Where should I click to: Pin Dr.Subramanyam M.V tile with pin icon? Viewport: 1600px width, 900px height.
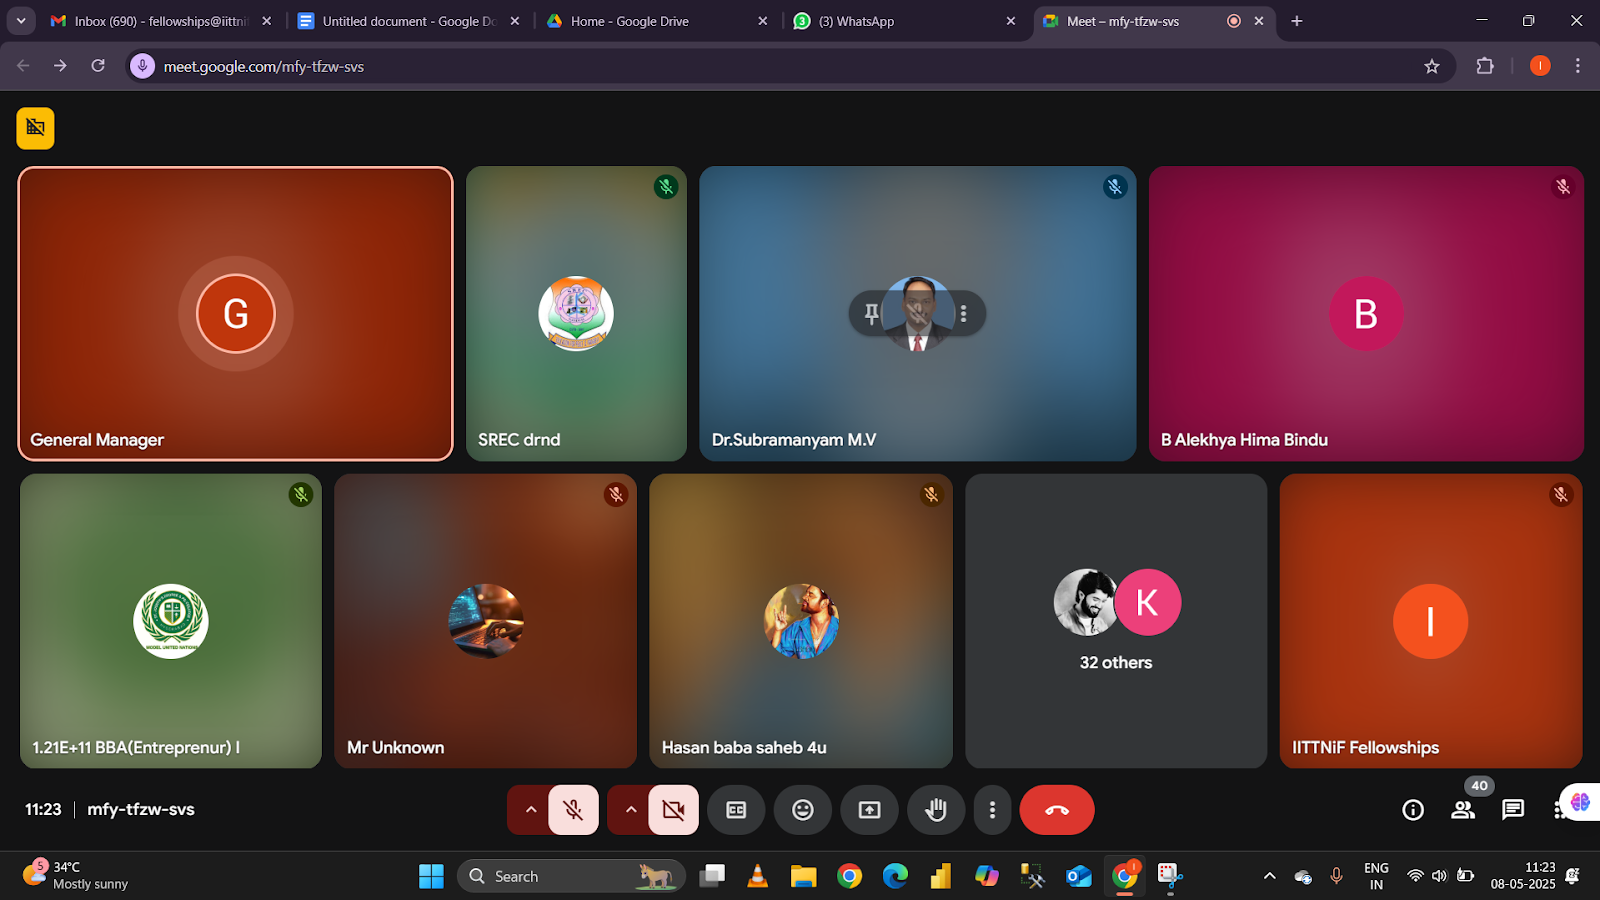(x=872, y=314)
